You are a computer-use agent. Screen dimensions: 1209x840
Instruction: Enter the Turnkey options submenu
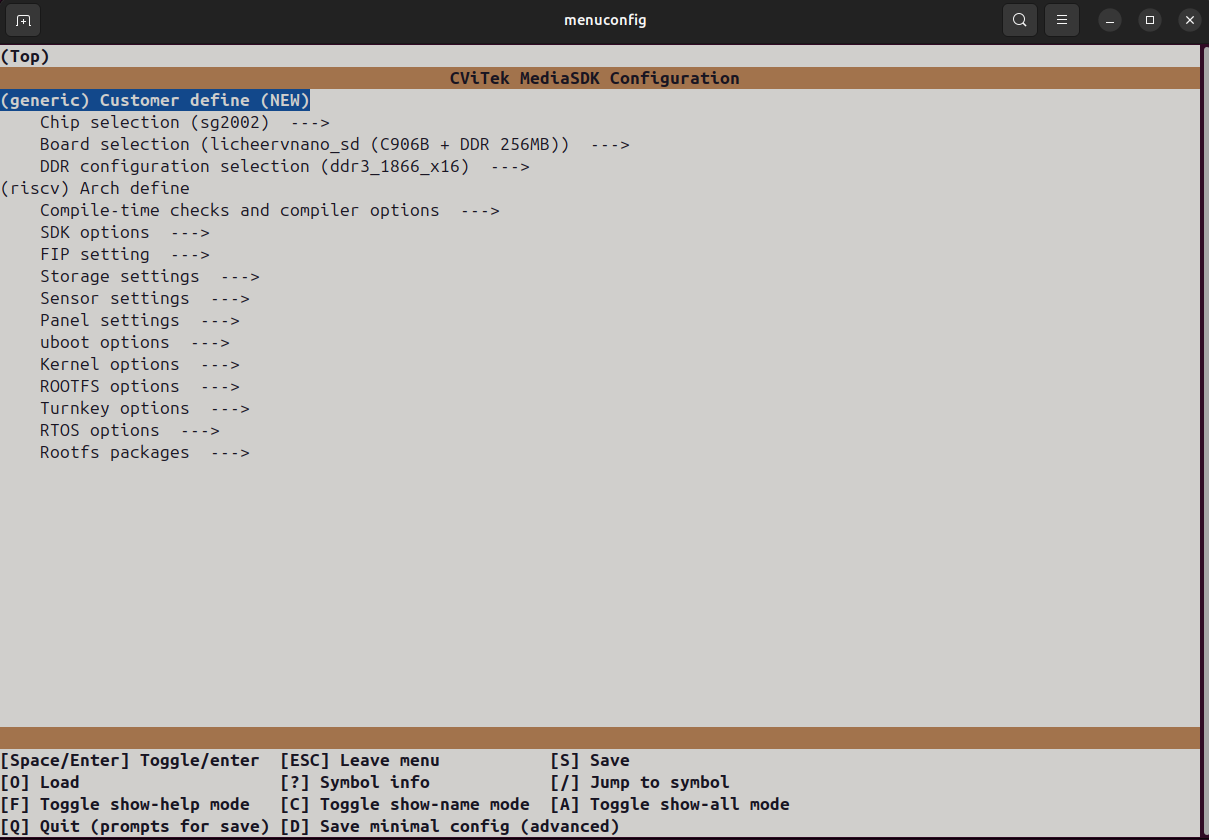point(145,408)
